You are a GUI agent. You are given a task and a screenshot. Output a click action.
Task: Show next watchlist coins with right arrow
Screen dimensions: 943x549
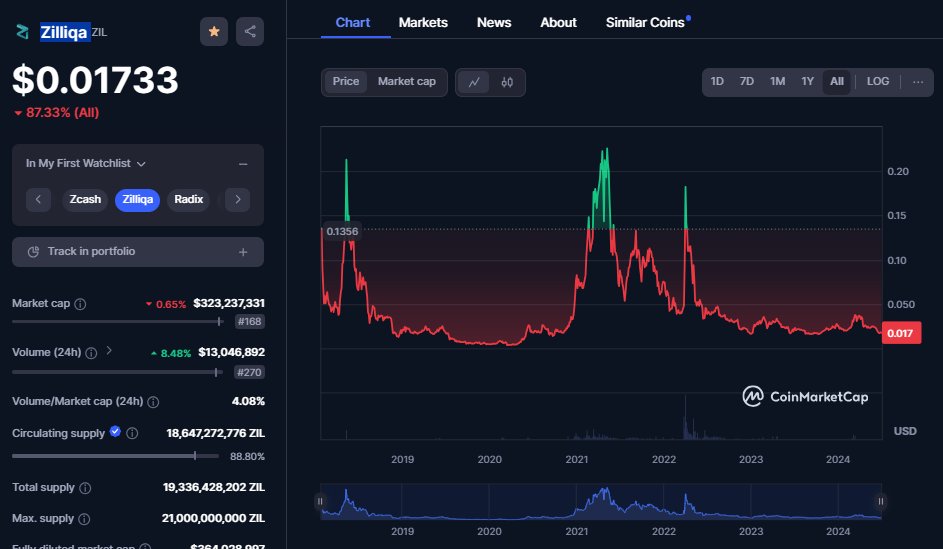[238, 199]
